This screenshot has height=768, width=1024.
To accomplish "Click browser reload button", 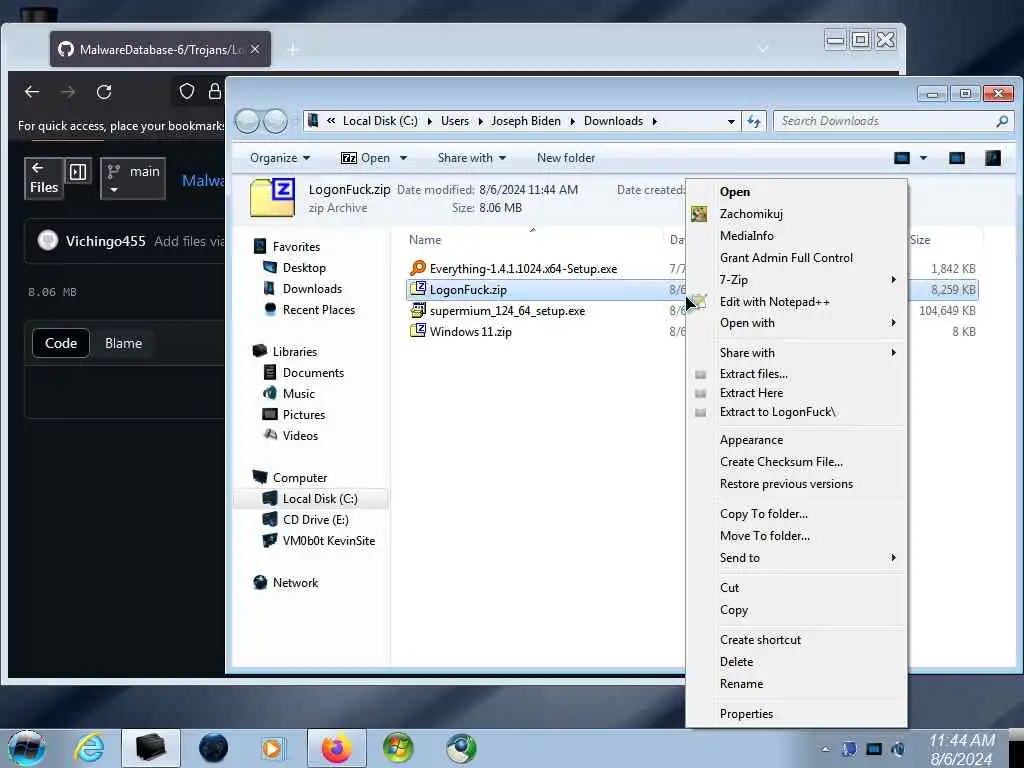I will [x=104, y=92].
